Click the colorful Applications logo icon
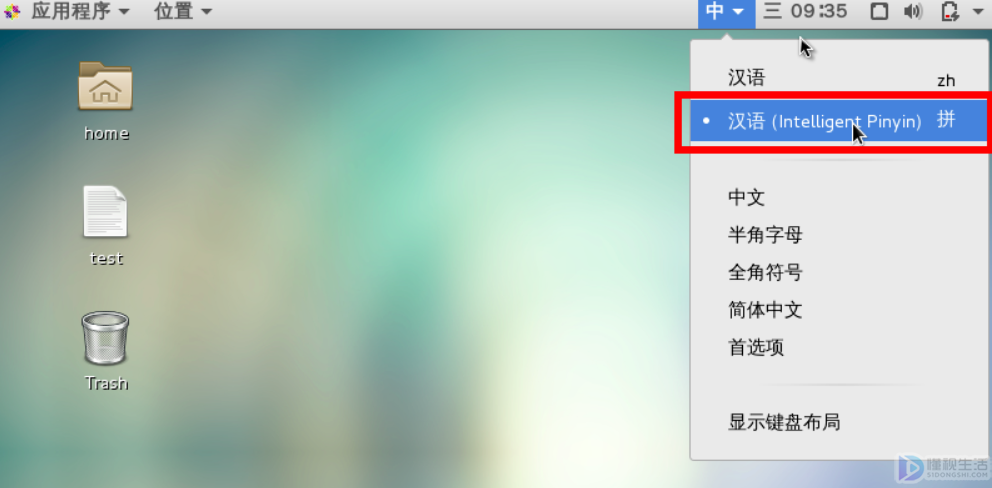The image size is (992, 488). coord(12,11)
